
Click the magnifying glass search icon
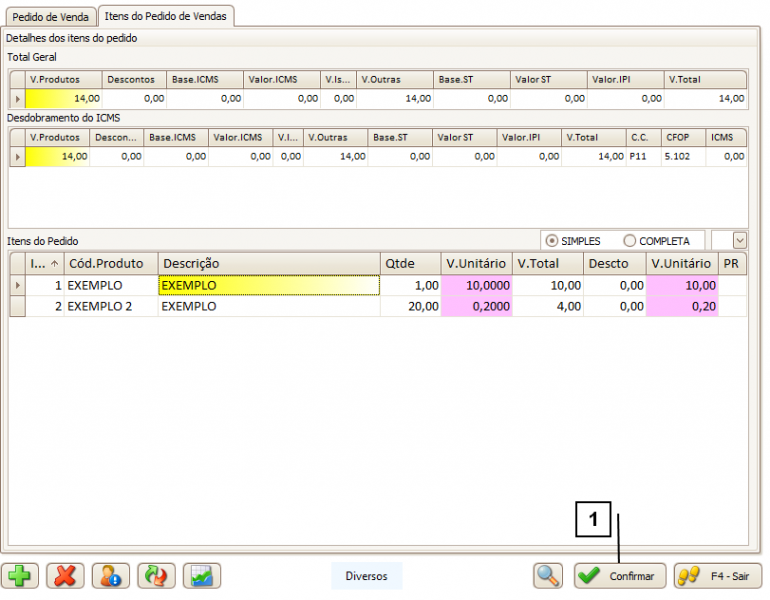coord(547,575)
